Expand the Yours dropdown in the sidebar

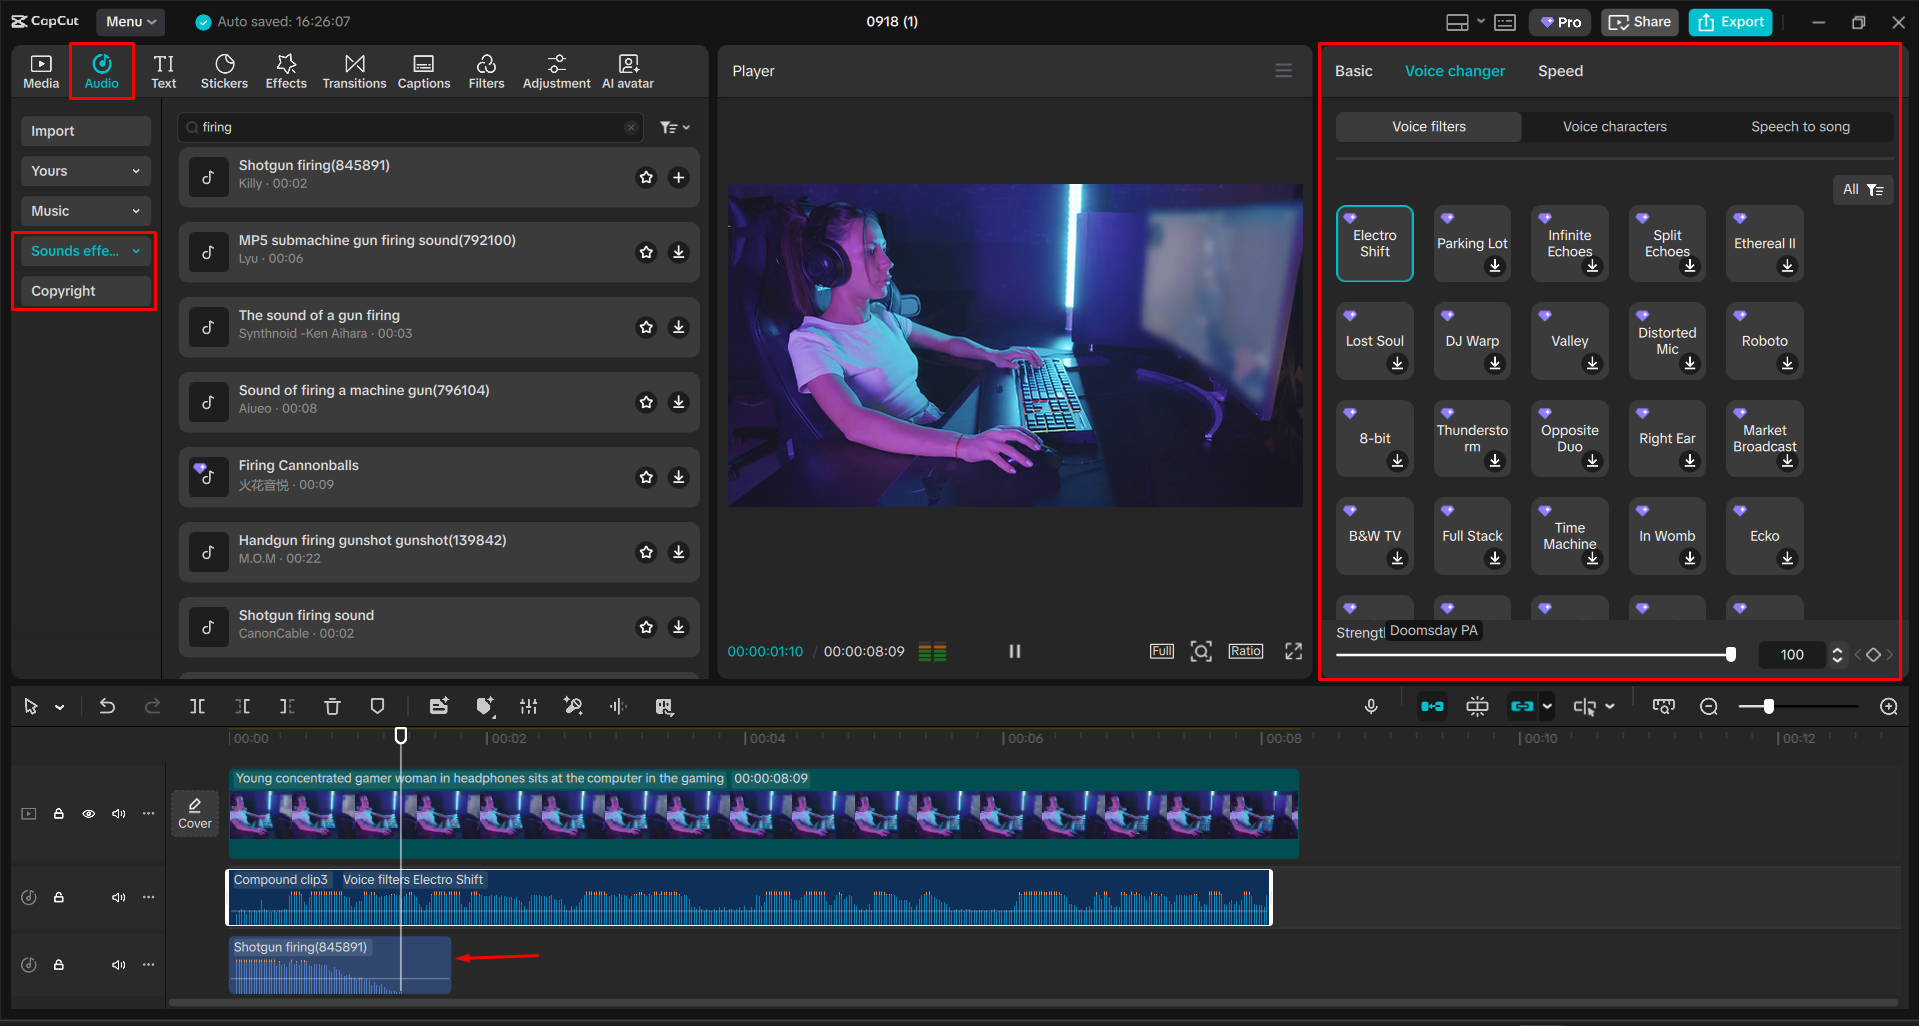coord(85,170)
